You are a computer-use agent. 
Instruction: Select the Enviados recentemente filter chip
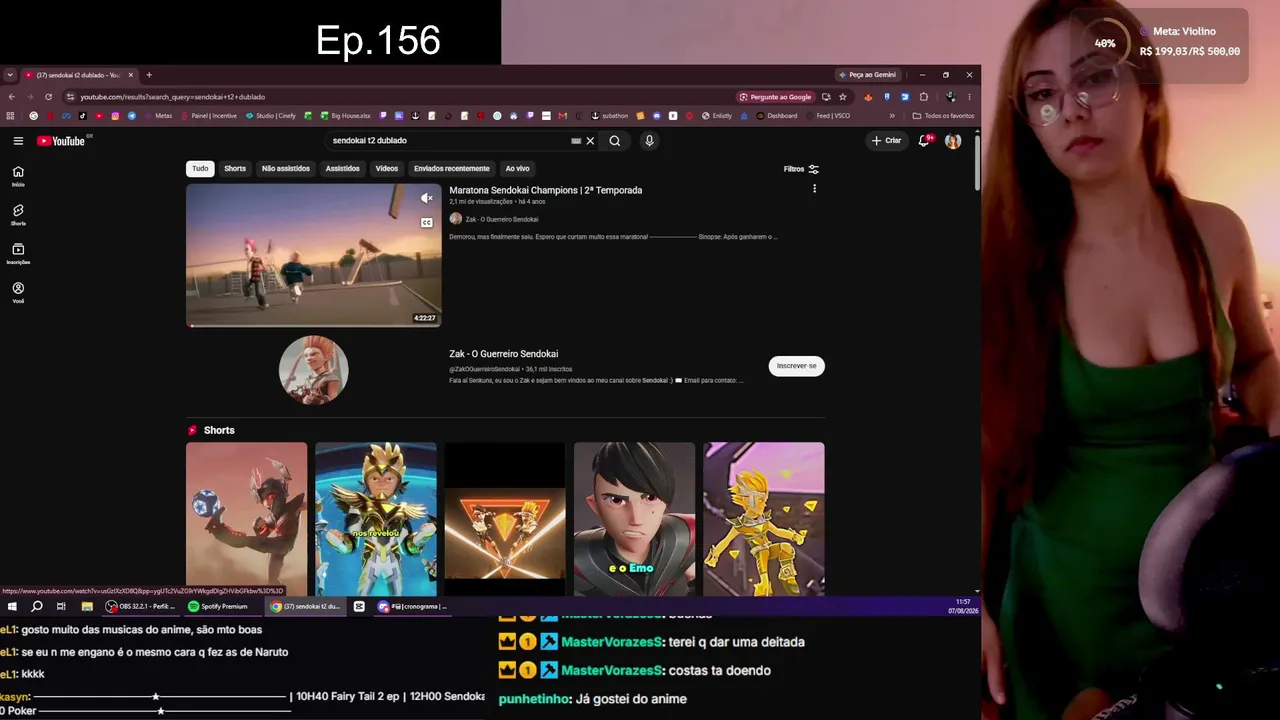[x=452, y=169]
